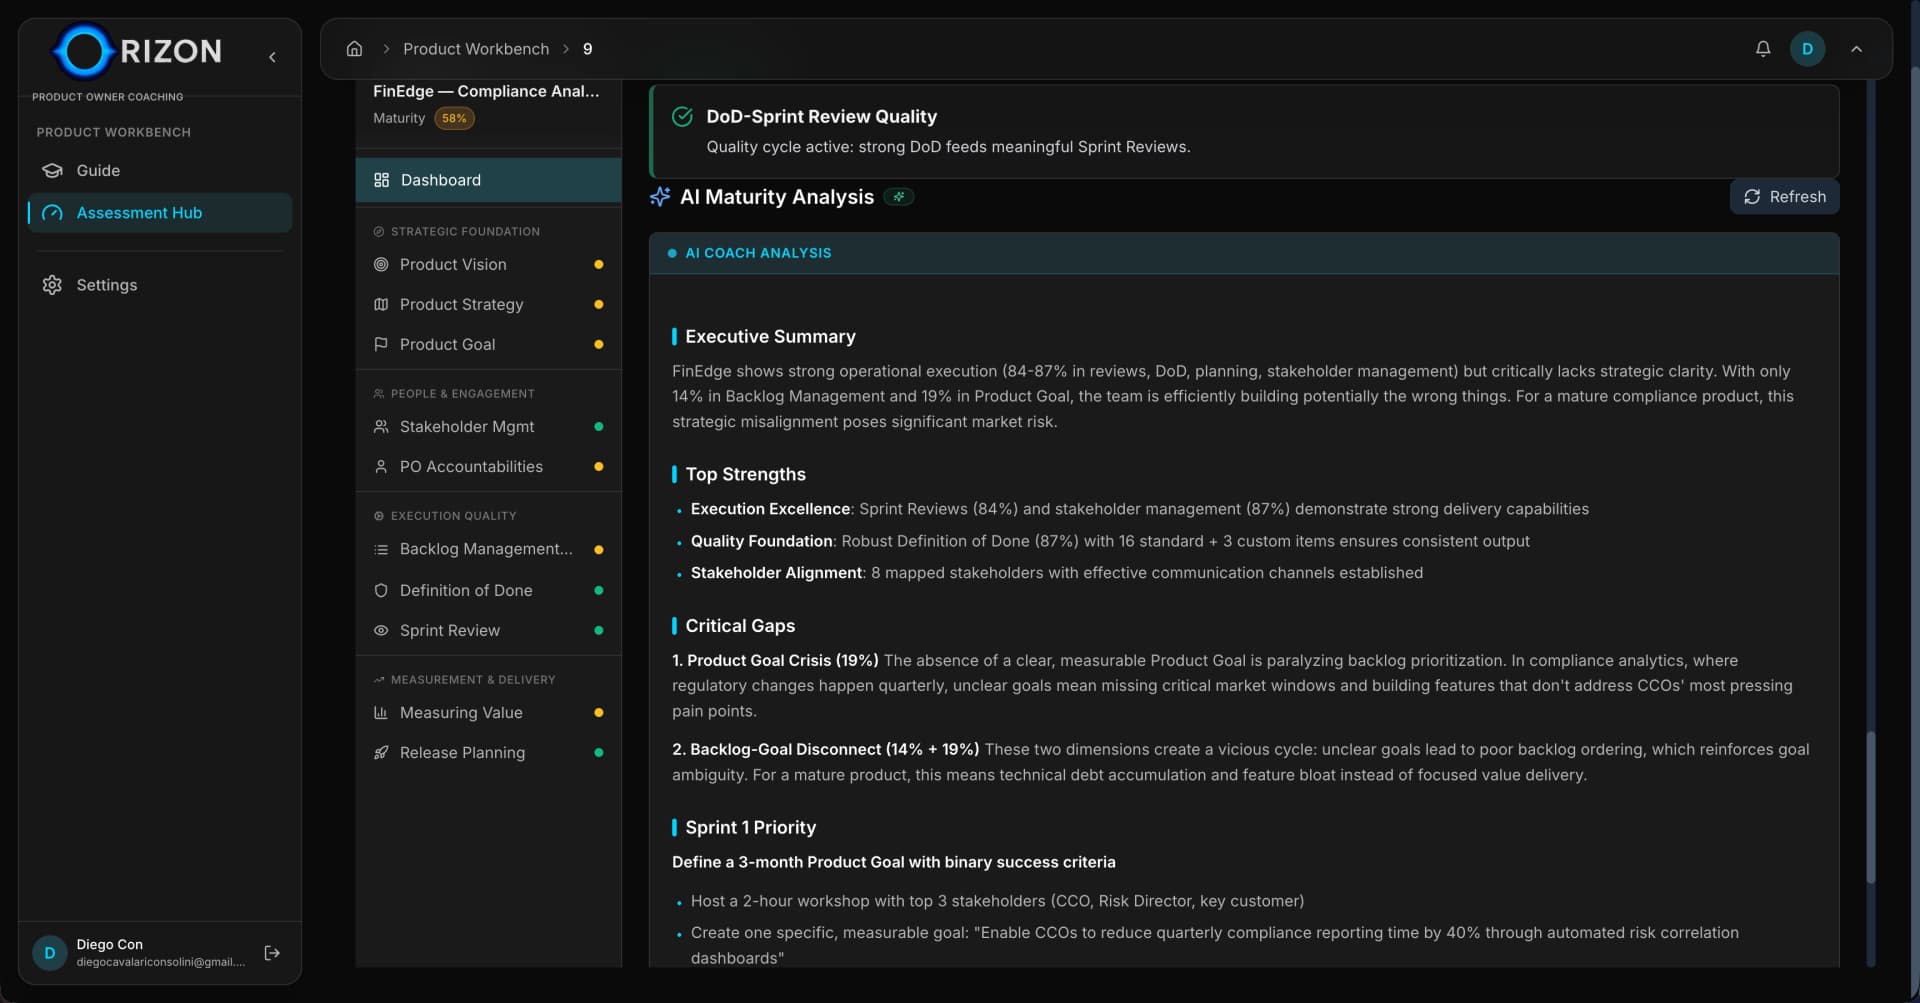Screen dimensions: 1920x1003
Task: Click the logout icon next to Diego Con
Action: point(271,953)
